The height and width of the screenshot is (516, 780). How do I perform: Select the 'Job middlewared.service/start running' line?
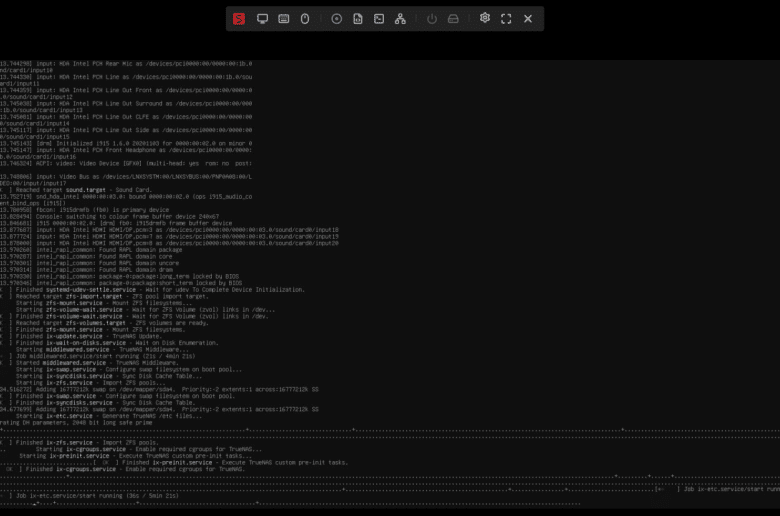click(98, 356)
